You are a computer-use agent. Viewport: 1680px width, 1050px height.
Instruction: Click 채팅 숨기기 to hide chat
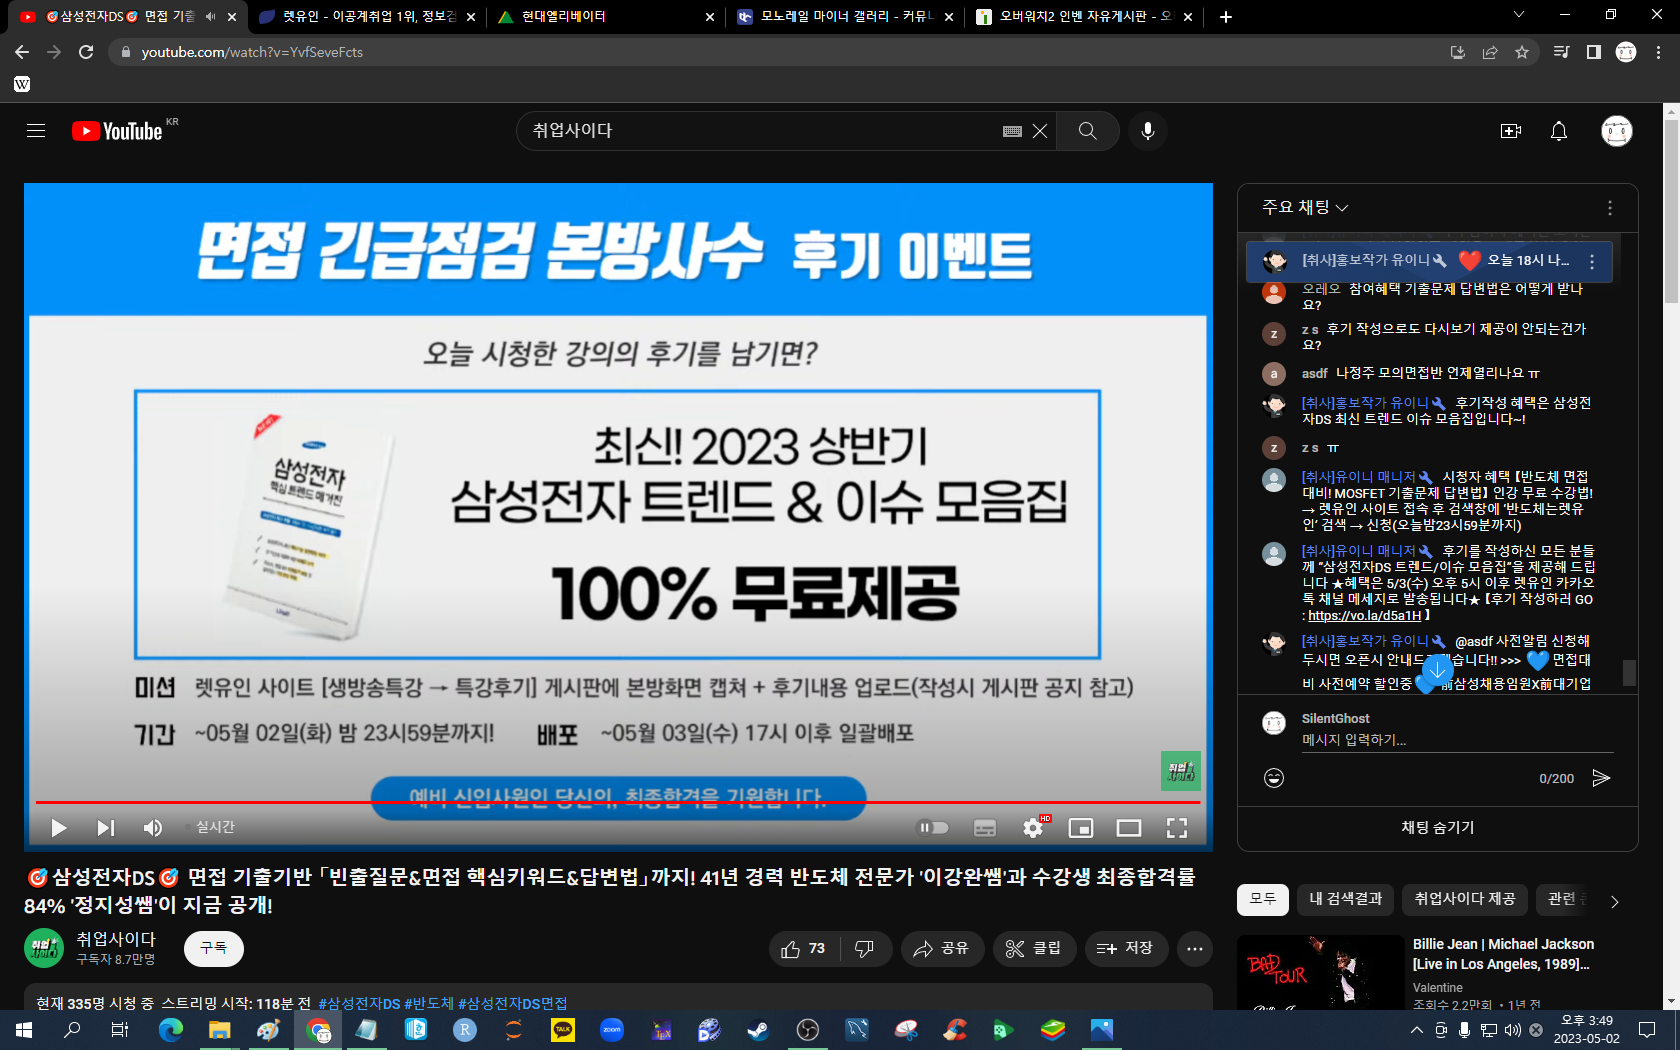[x=1437, y=828]
